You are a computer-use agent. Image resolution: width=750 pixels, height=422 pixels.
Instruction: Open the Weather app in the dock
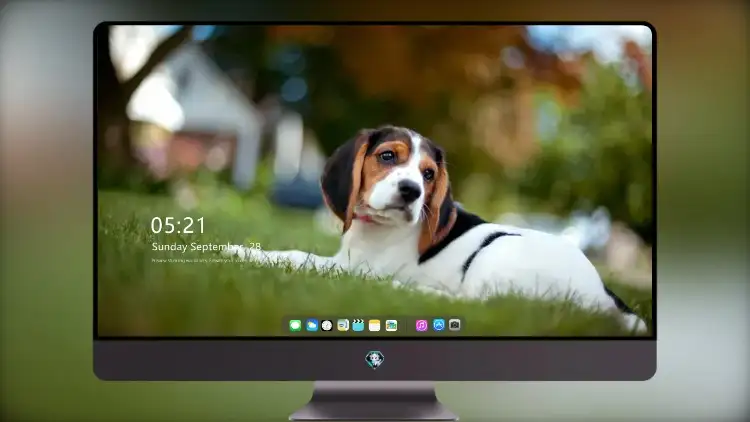click(311, 326)
